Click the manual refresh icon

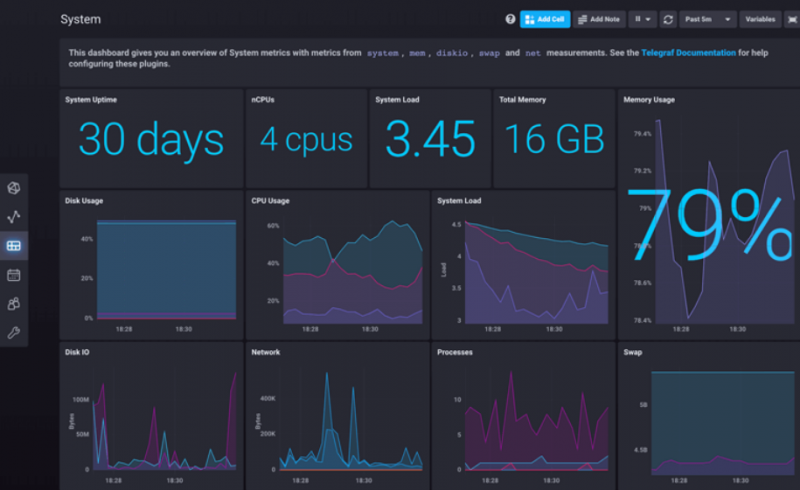click(668, 19)
